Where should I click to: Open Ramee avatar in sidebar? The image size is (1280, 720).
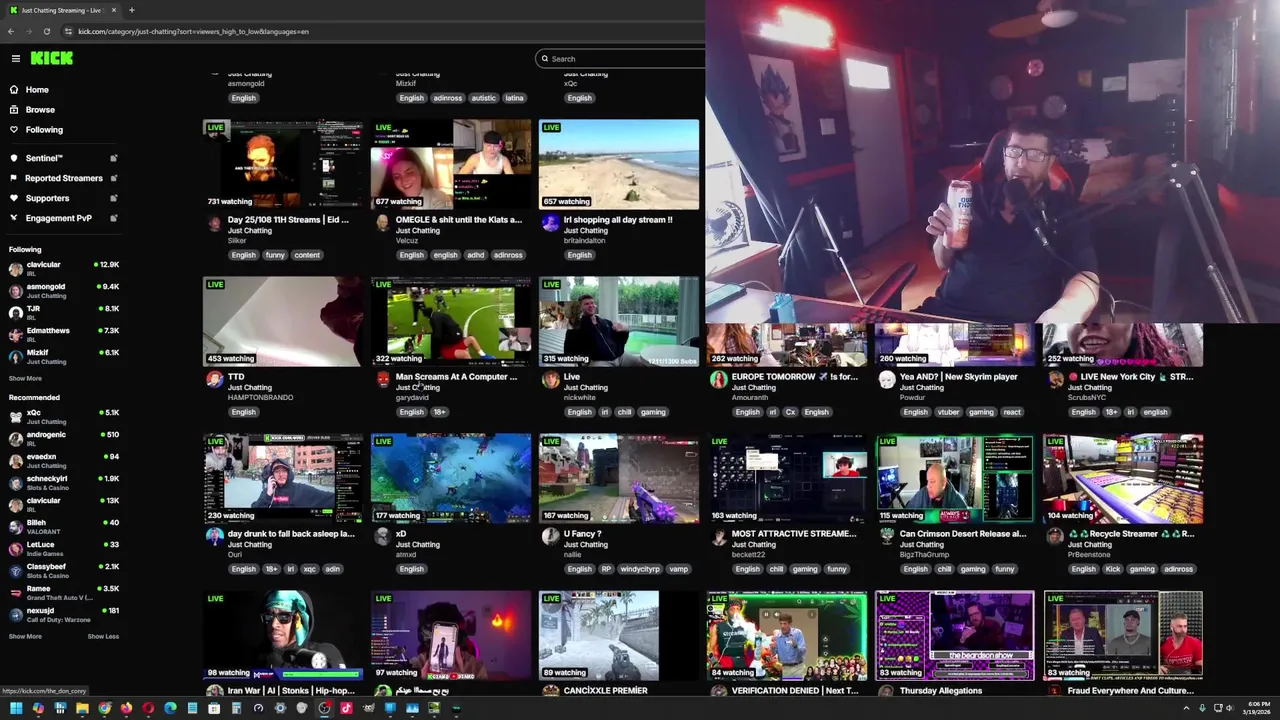[x=16, y=592]
